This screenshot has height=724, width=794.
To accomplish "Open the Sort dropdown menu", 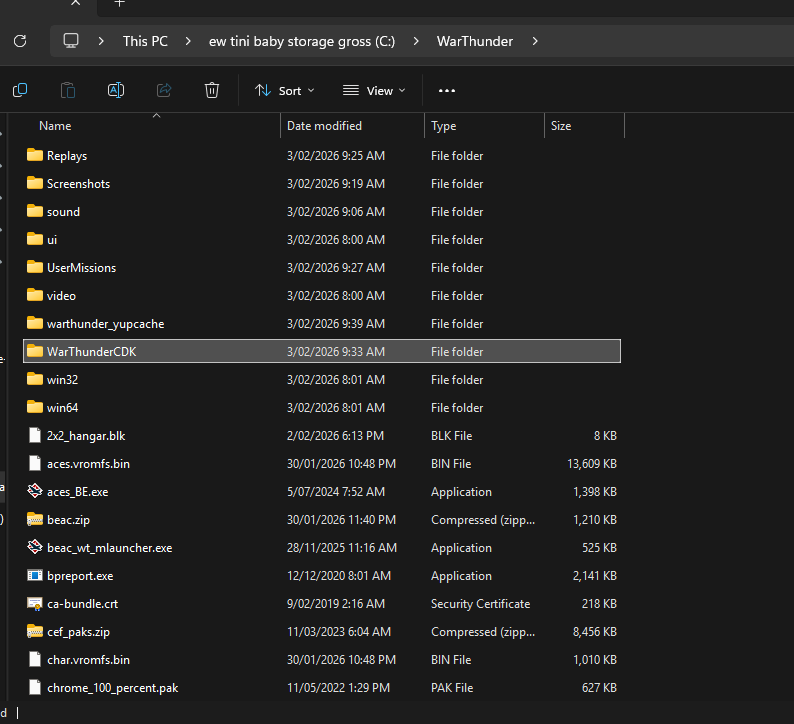I will click(285, 90).
